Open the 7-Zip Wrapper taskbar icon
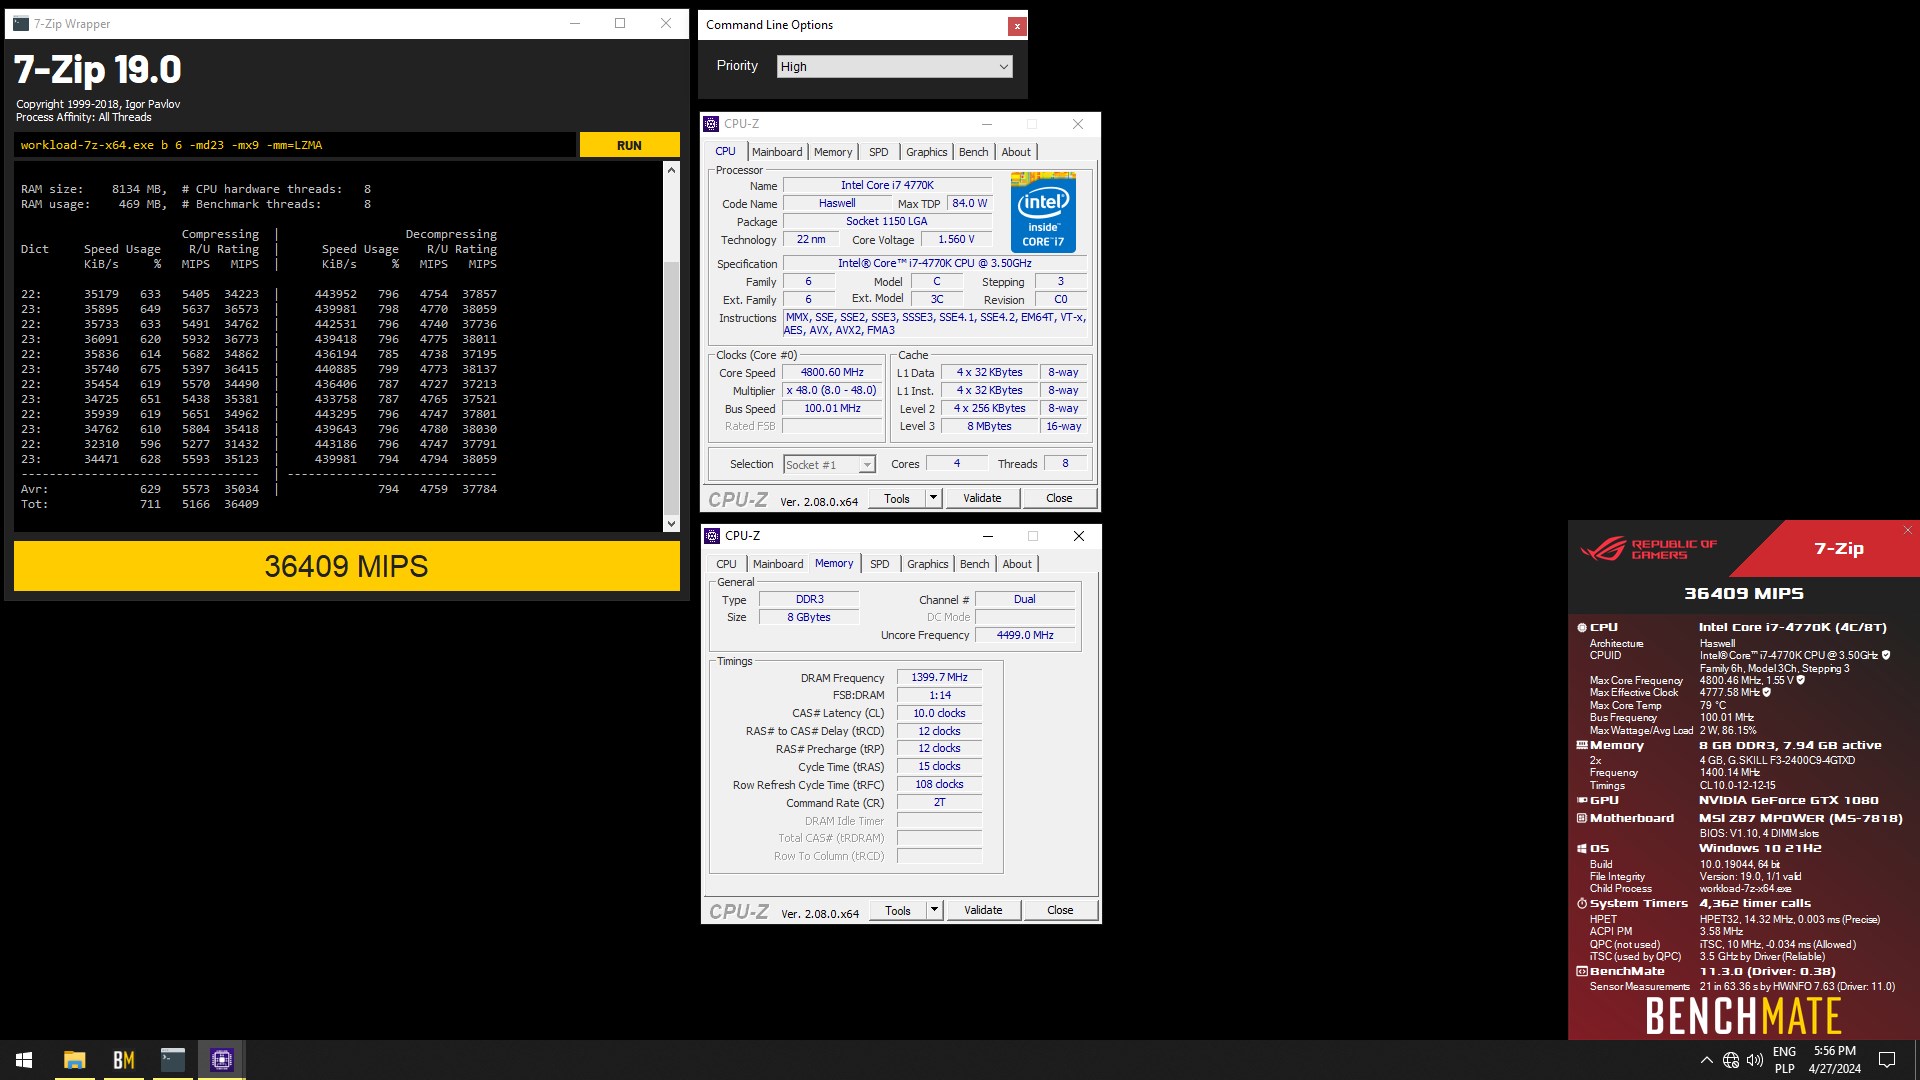 point(173,1060)
